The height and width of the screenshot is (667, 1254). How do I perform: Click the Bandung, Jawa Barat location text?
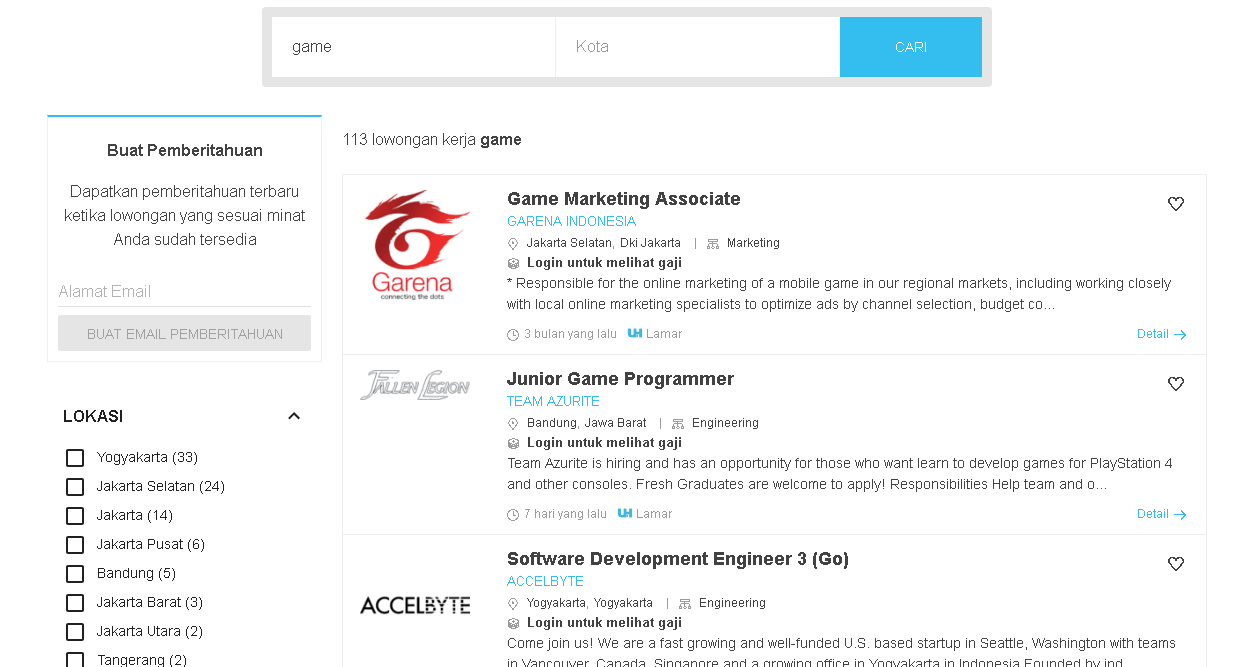587,423
